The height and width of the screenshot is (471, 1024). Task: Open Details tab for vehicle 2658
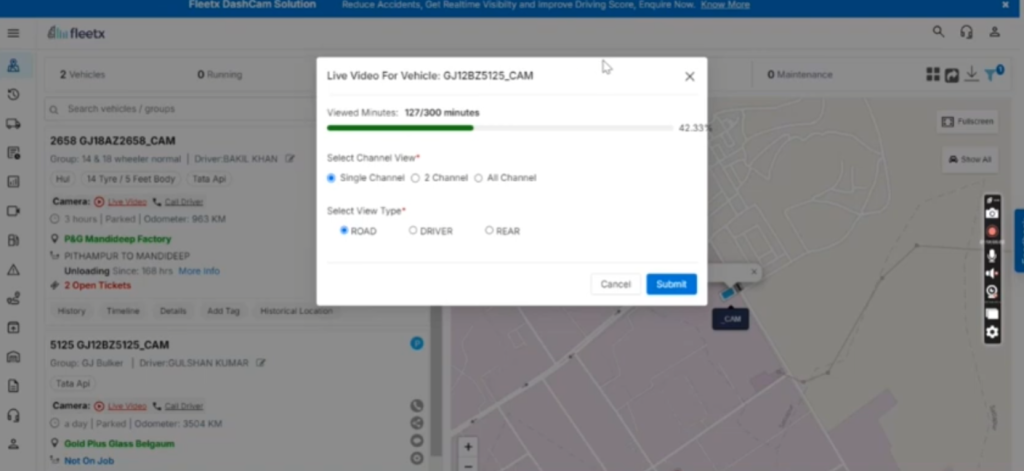[173, 311]
